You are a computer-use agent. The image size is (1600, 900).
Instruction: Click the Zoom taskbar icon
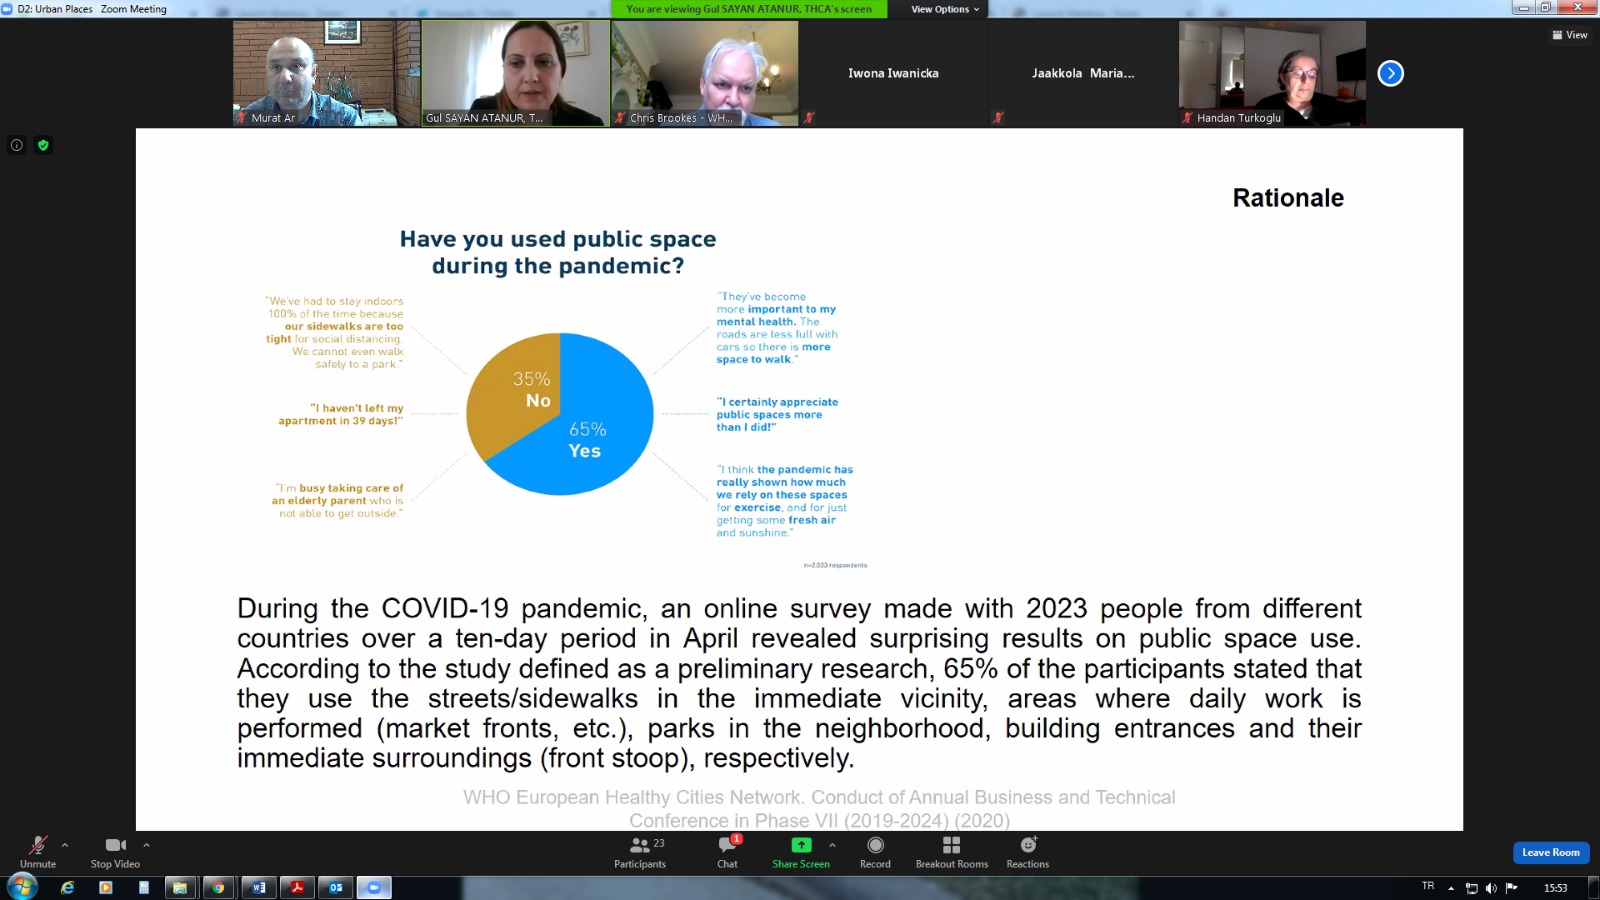pos(374,887)
